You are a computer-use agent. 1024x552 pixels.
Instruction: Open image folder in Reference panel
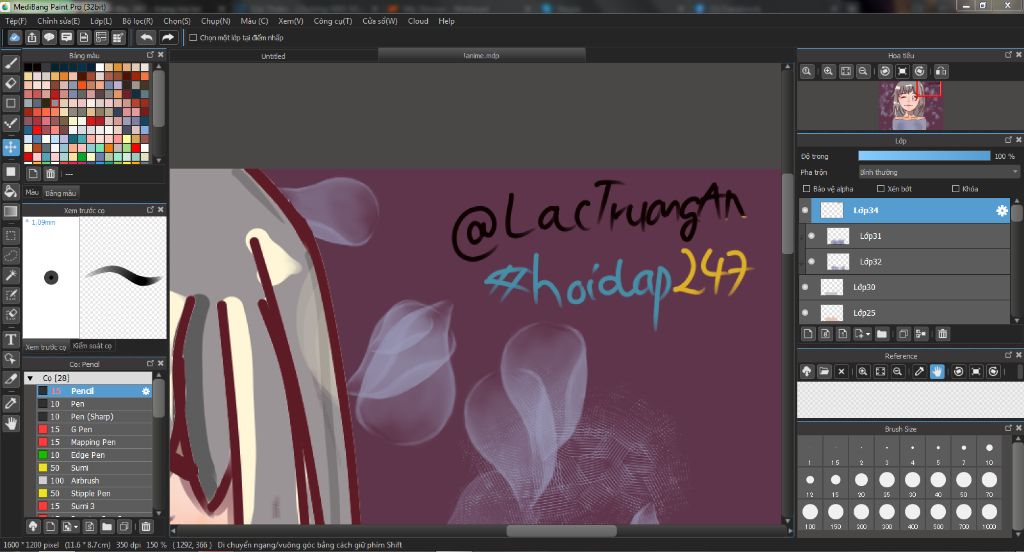pos(824,371)
